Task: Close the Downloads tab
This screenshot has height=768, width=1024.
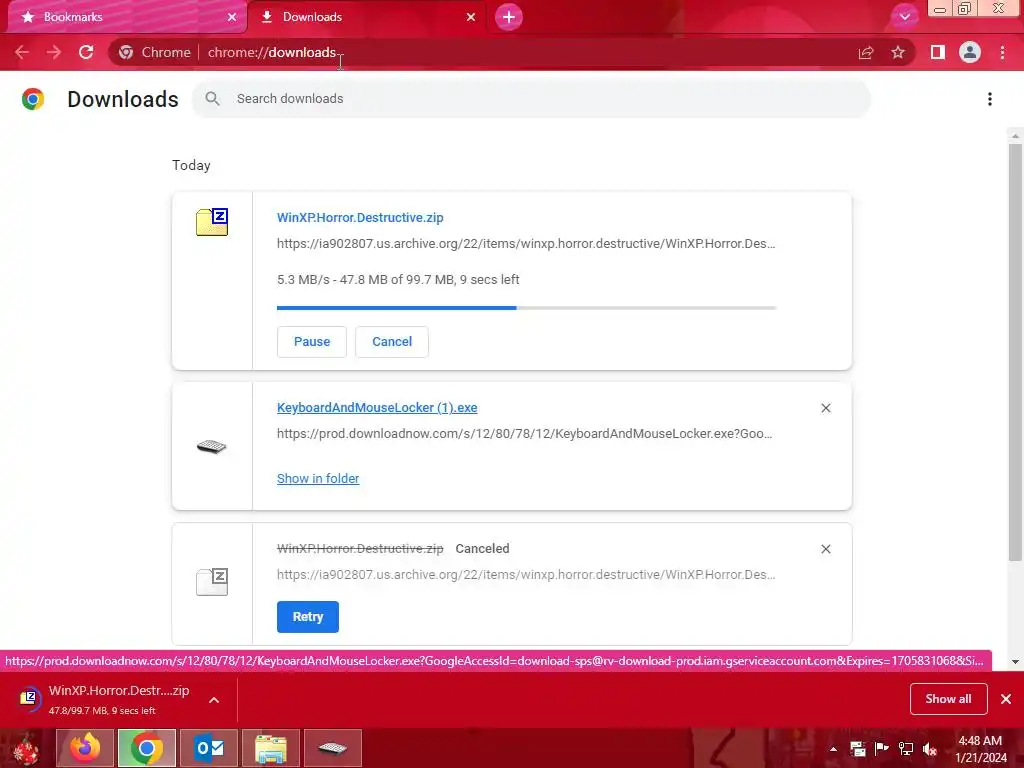Action: point(471,17)
